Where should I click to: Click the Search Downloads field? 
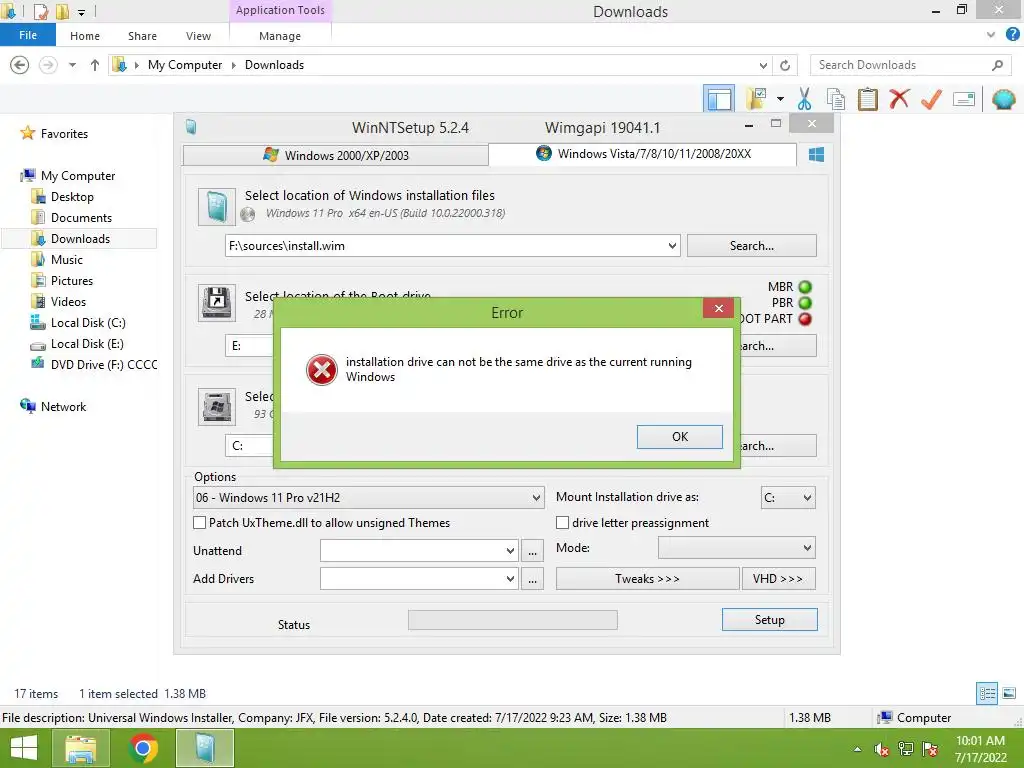[910, 65]
